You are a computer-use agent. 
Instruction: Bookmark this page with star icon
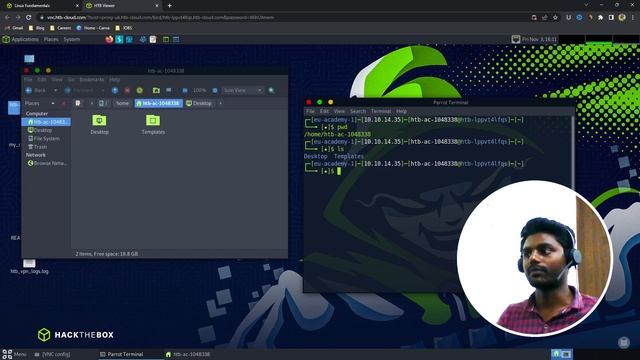tap(555, 18)
